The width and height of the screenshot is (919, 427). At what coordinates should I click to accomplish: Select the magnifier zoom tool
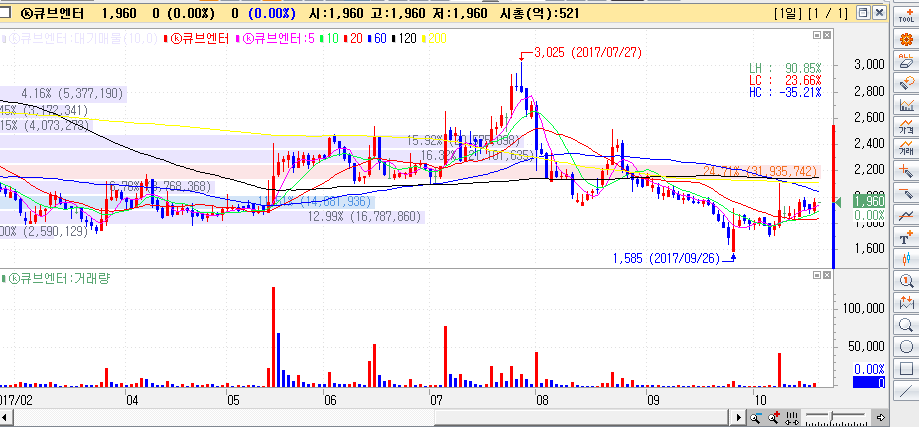click(x=907, y=325)
